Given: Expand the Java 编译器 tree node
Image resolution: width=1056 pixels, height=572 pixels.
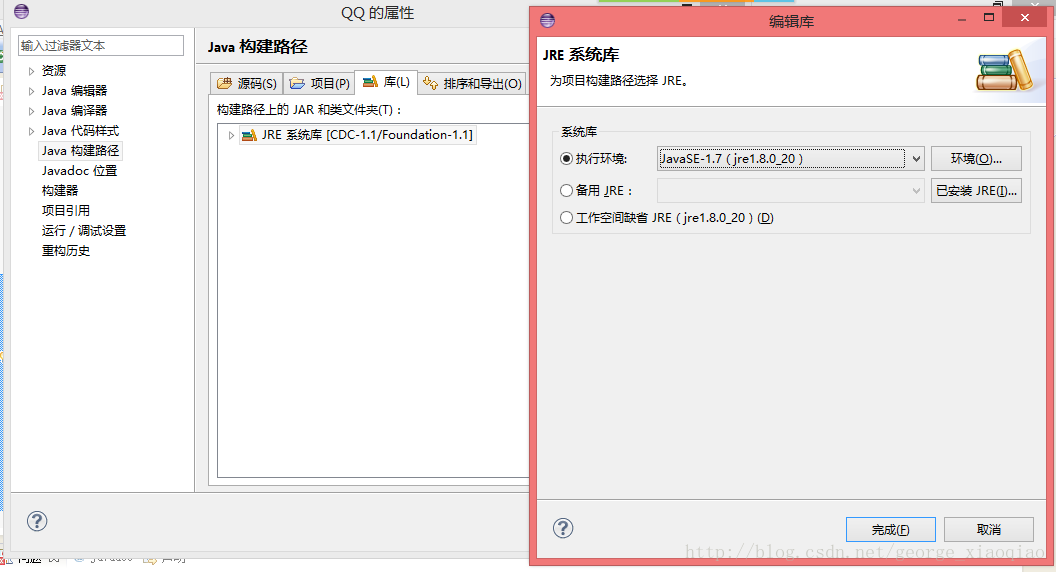Looking at the screenshot, I should tap(31, 111).
